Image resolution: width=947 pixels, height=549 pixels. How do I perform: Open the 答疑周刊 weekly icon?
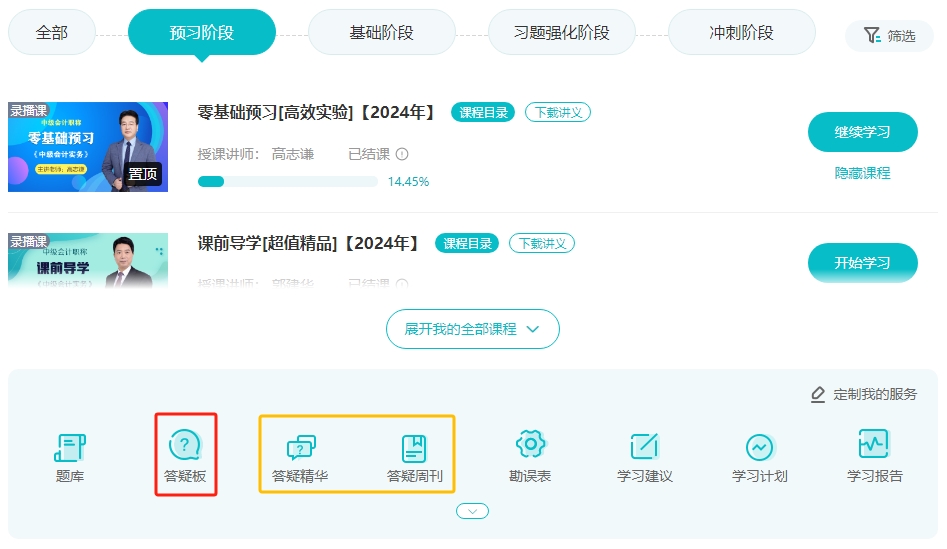pyautogui.click(x=414, y=448)
